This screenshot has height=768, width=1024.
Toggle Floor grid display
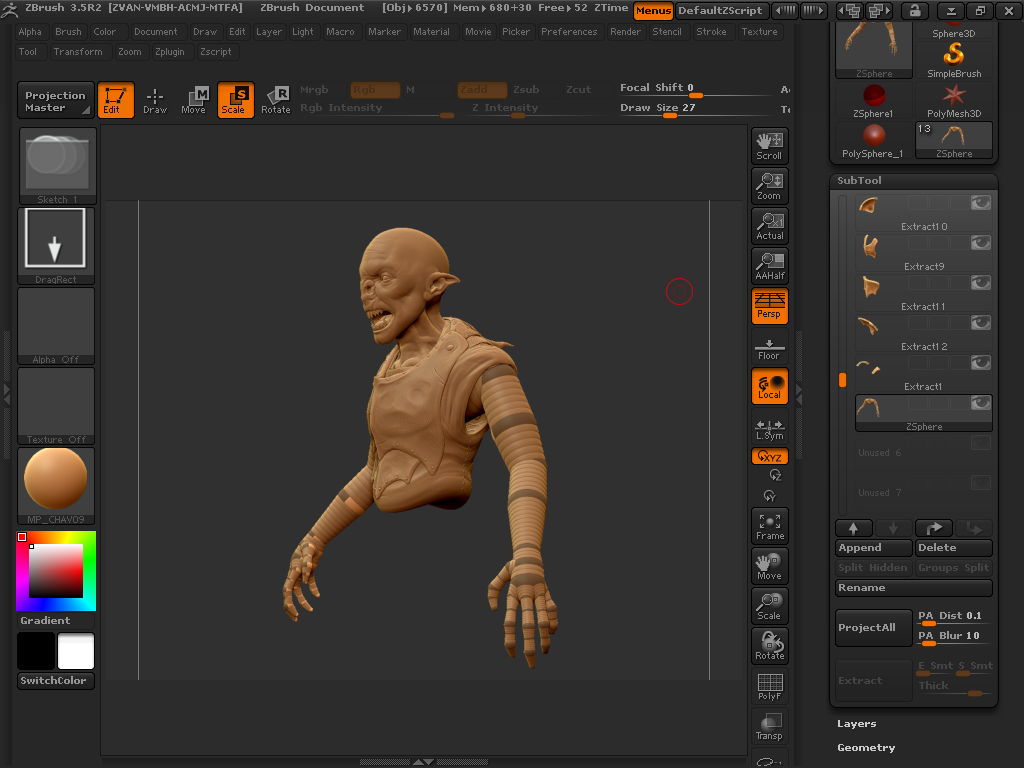[x=769, y=348]
